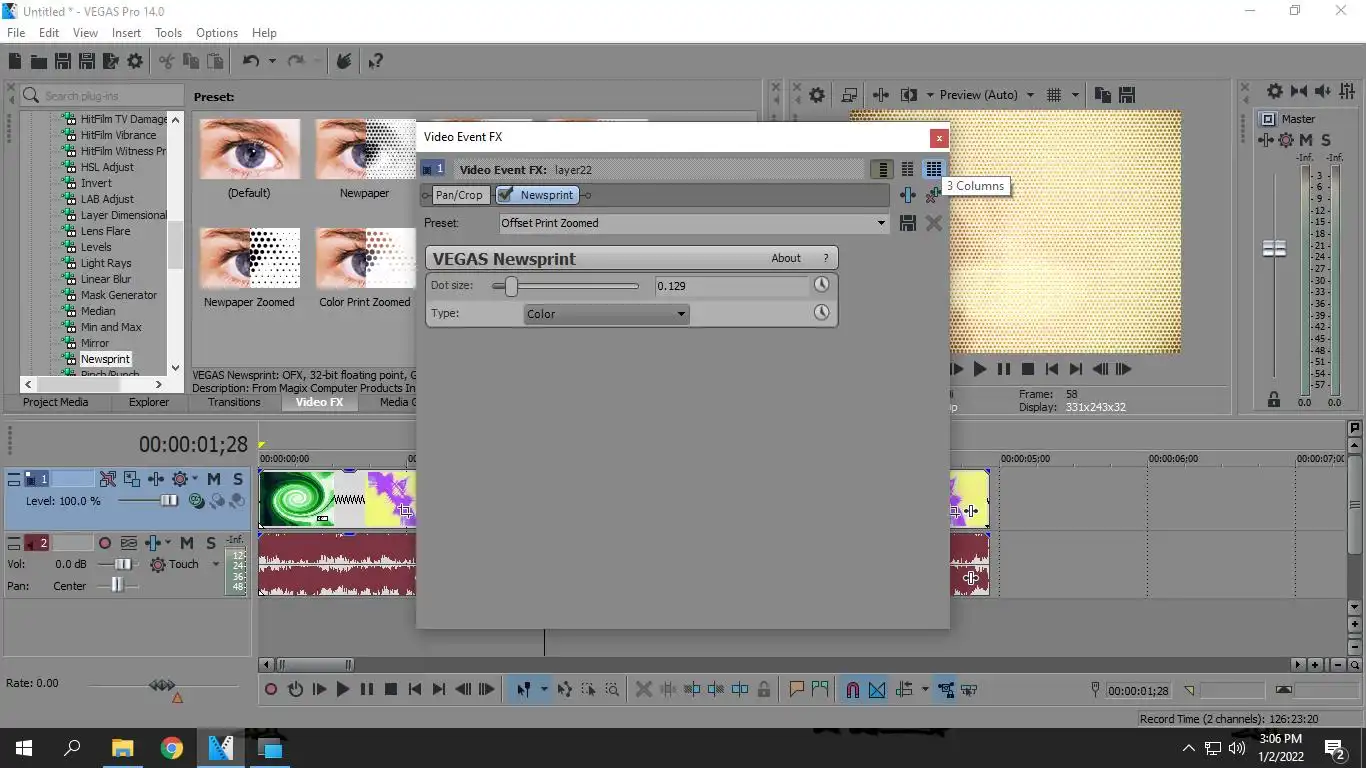1366x768 pixels.
Task: Open the Insert menu
Action: (x=126, y=33)
